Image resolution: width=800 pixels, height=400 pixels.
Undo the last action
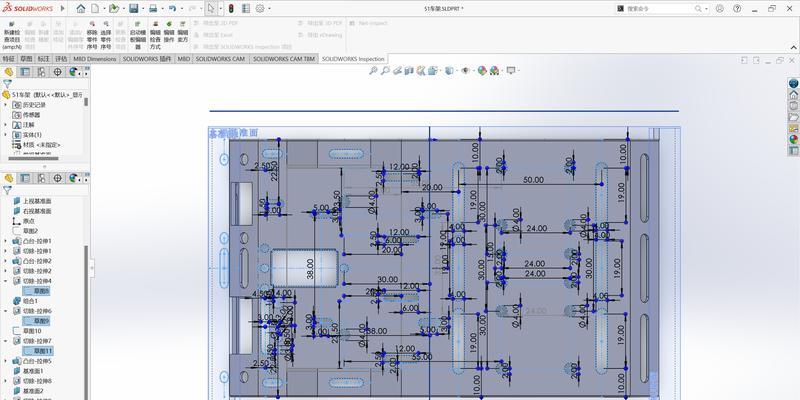pyautogui.click(x=172, y=9)
